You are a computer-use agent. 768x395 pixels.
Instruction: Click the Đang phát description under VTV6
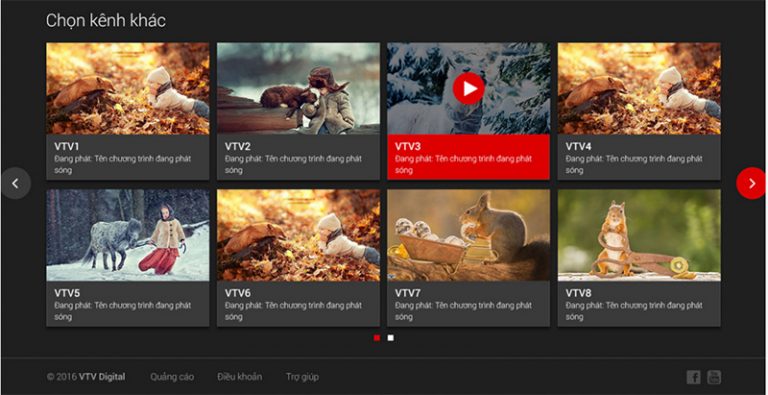[x=293, y=311]
